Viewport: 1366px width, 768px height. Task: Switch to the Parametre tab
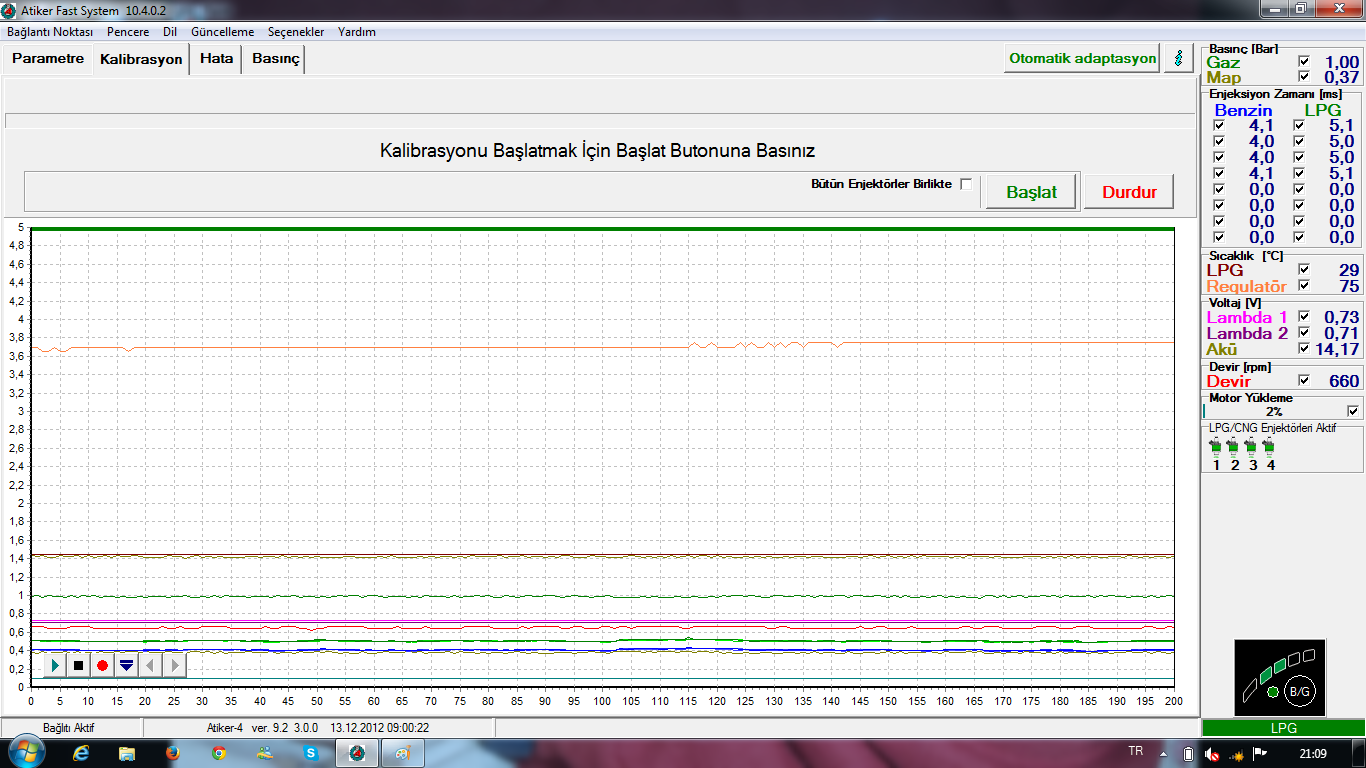(48, 59)
